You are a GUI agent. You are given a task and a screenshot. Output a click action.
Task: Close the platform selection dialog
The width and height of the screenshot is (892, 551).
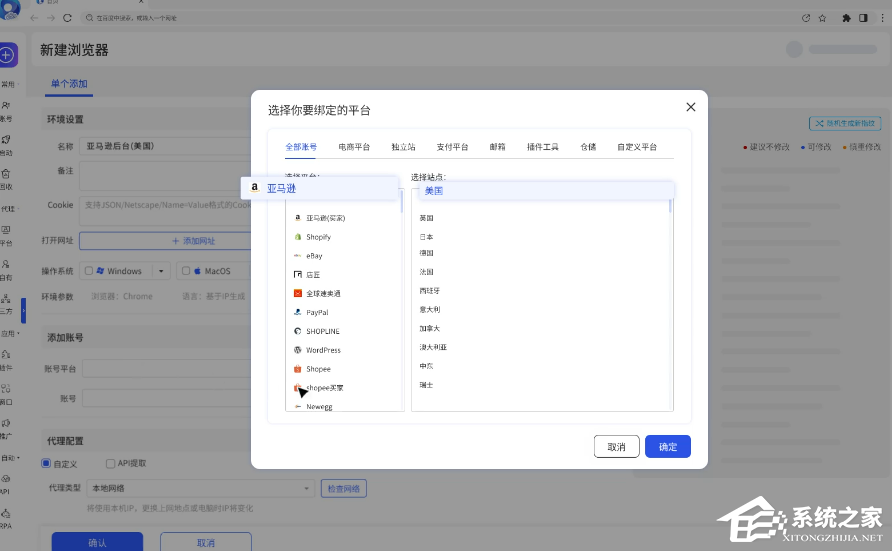click(690, 107)
